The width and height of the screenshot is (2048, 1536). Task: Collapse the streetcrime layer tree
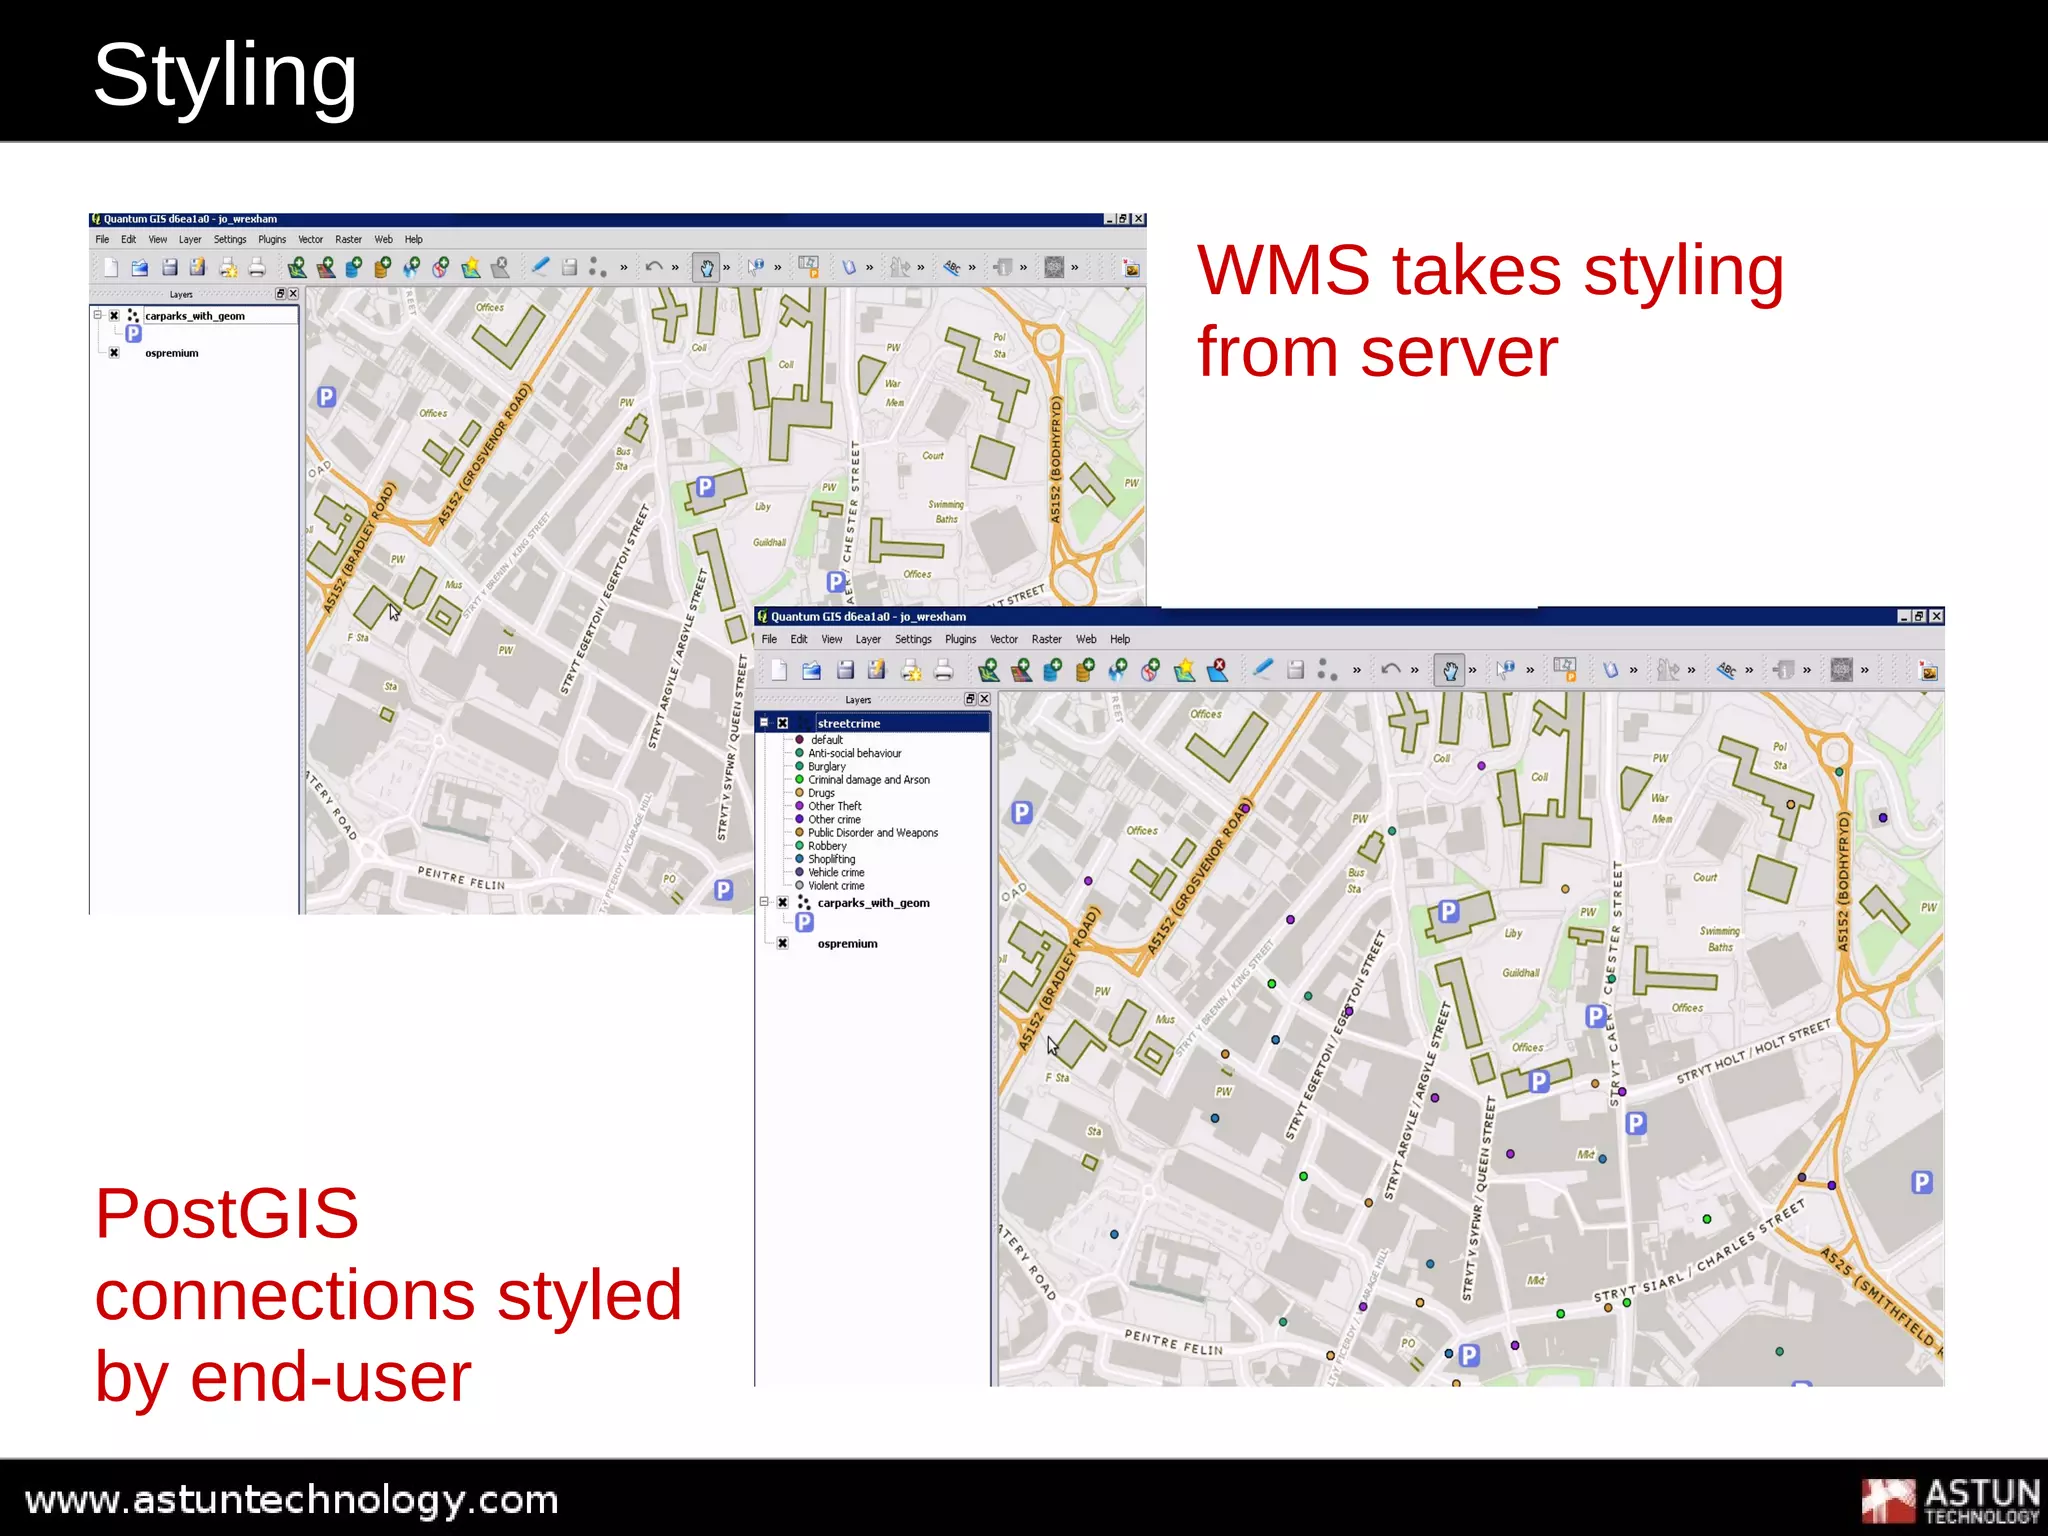click(x=764, y=722)
